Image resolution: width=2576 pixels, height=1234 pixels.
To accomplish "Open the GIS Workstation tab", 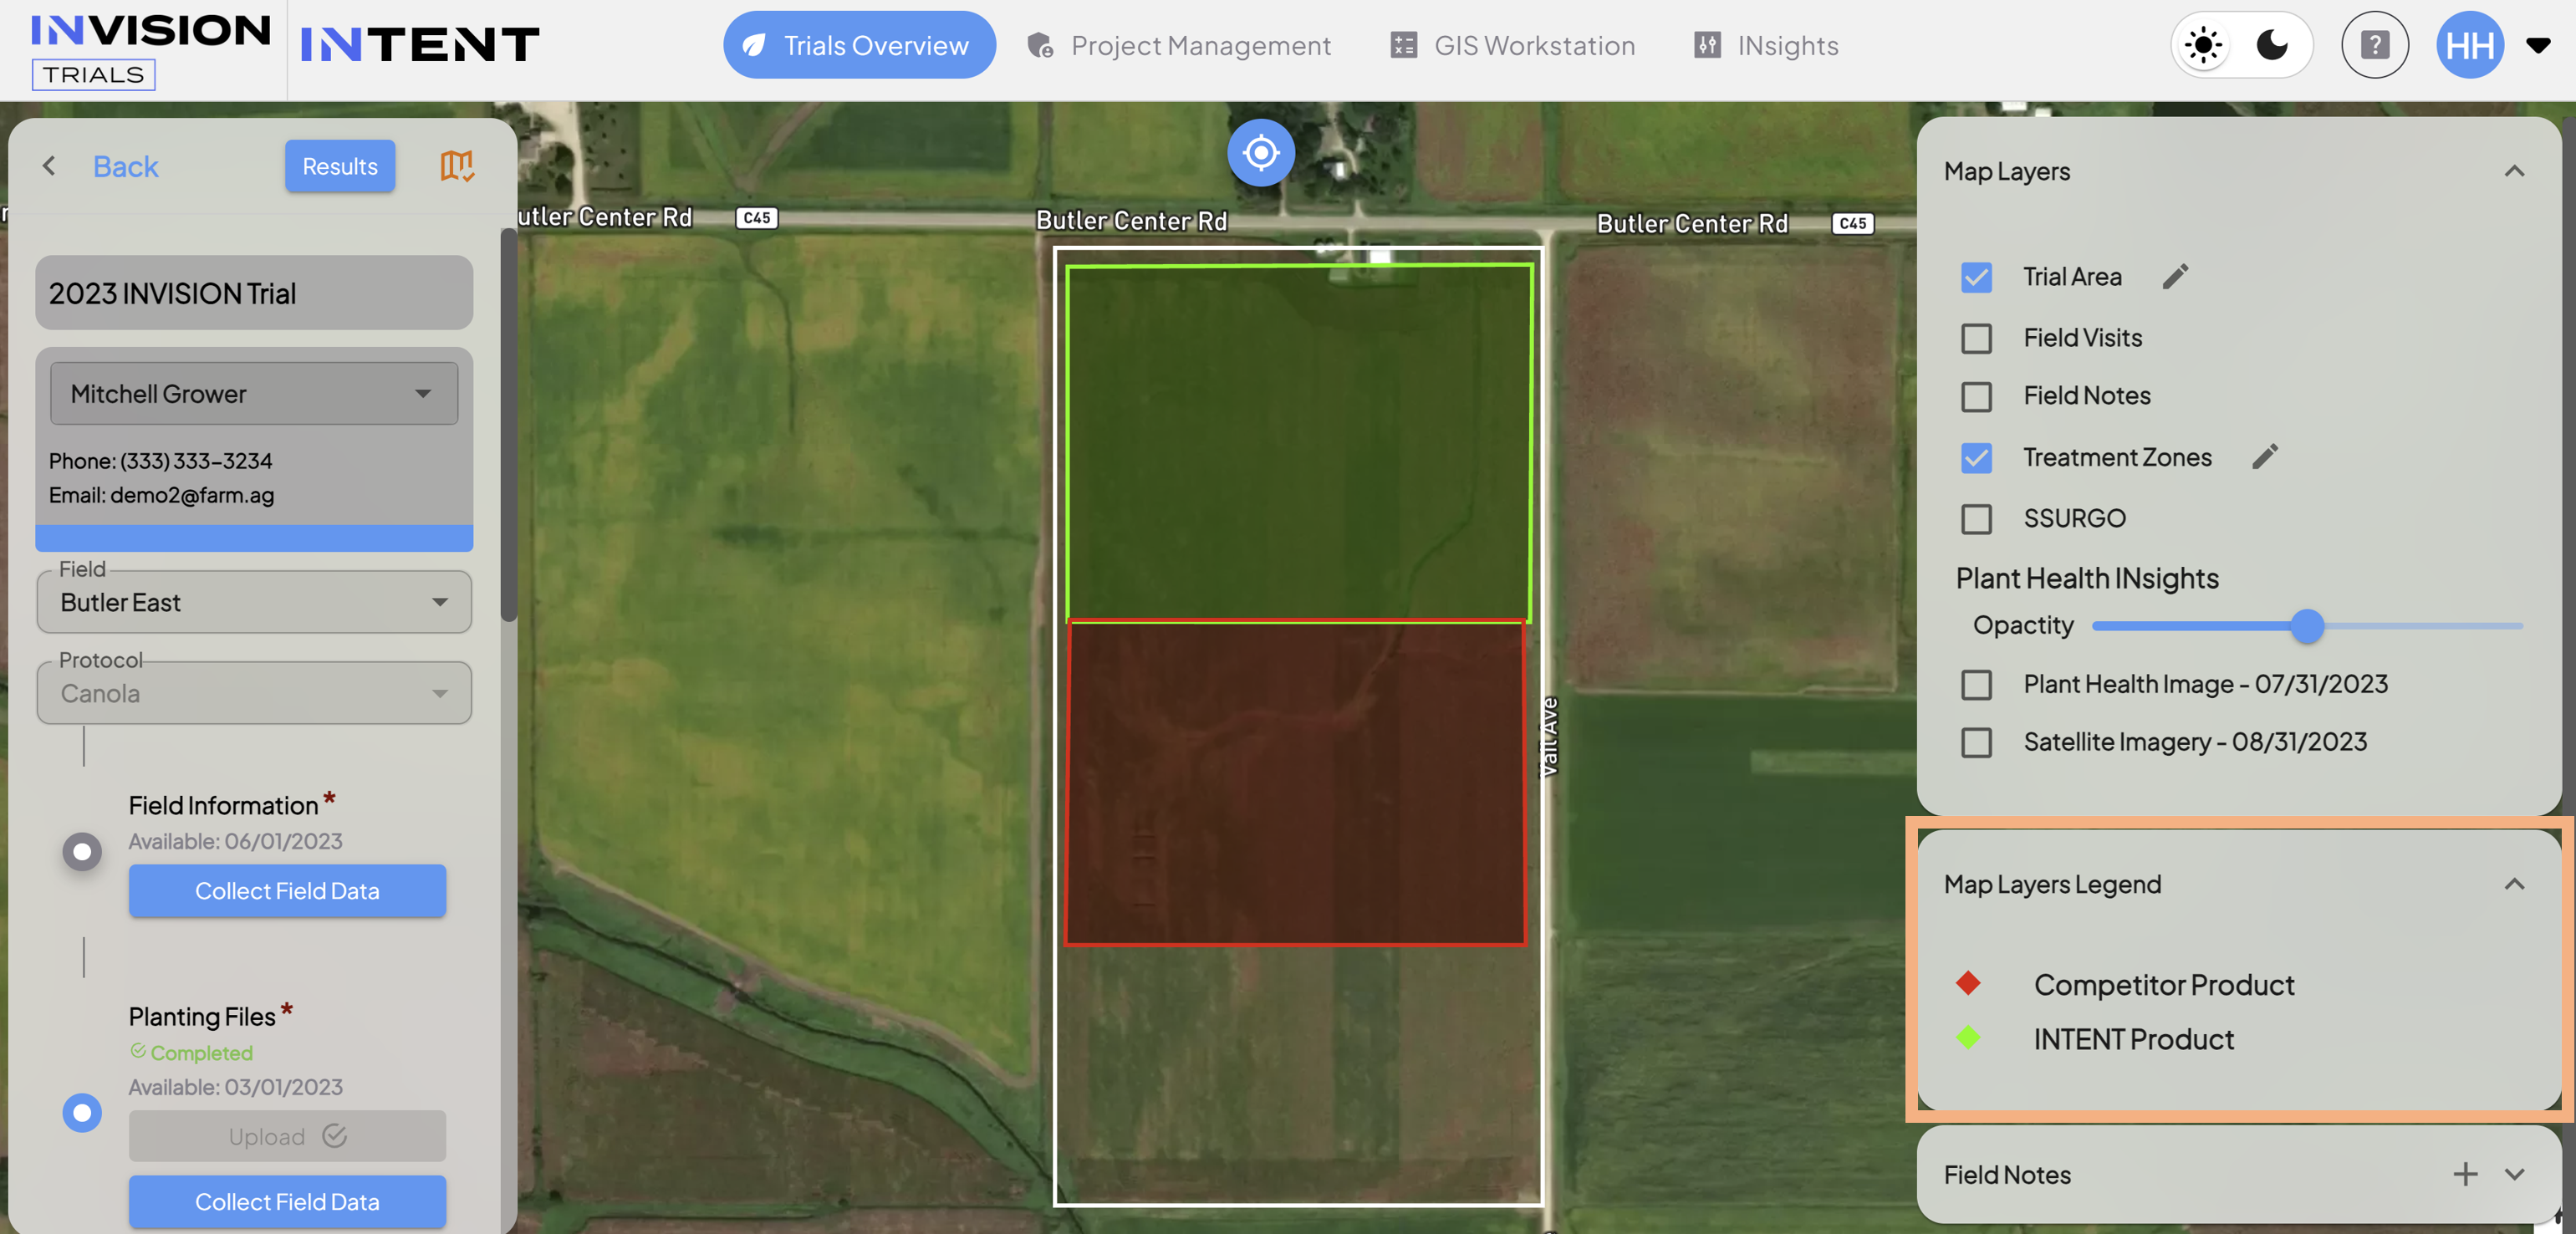I will 1513,45.
